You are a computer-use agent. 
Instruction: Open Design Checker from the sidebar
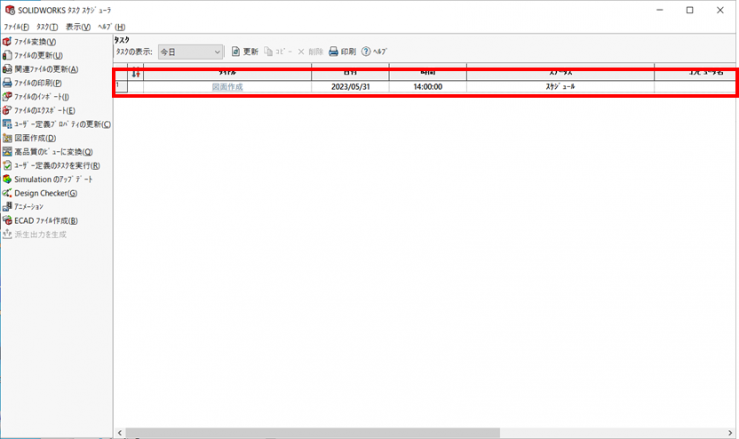coord(7,193)
